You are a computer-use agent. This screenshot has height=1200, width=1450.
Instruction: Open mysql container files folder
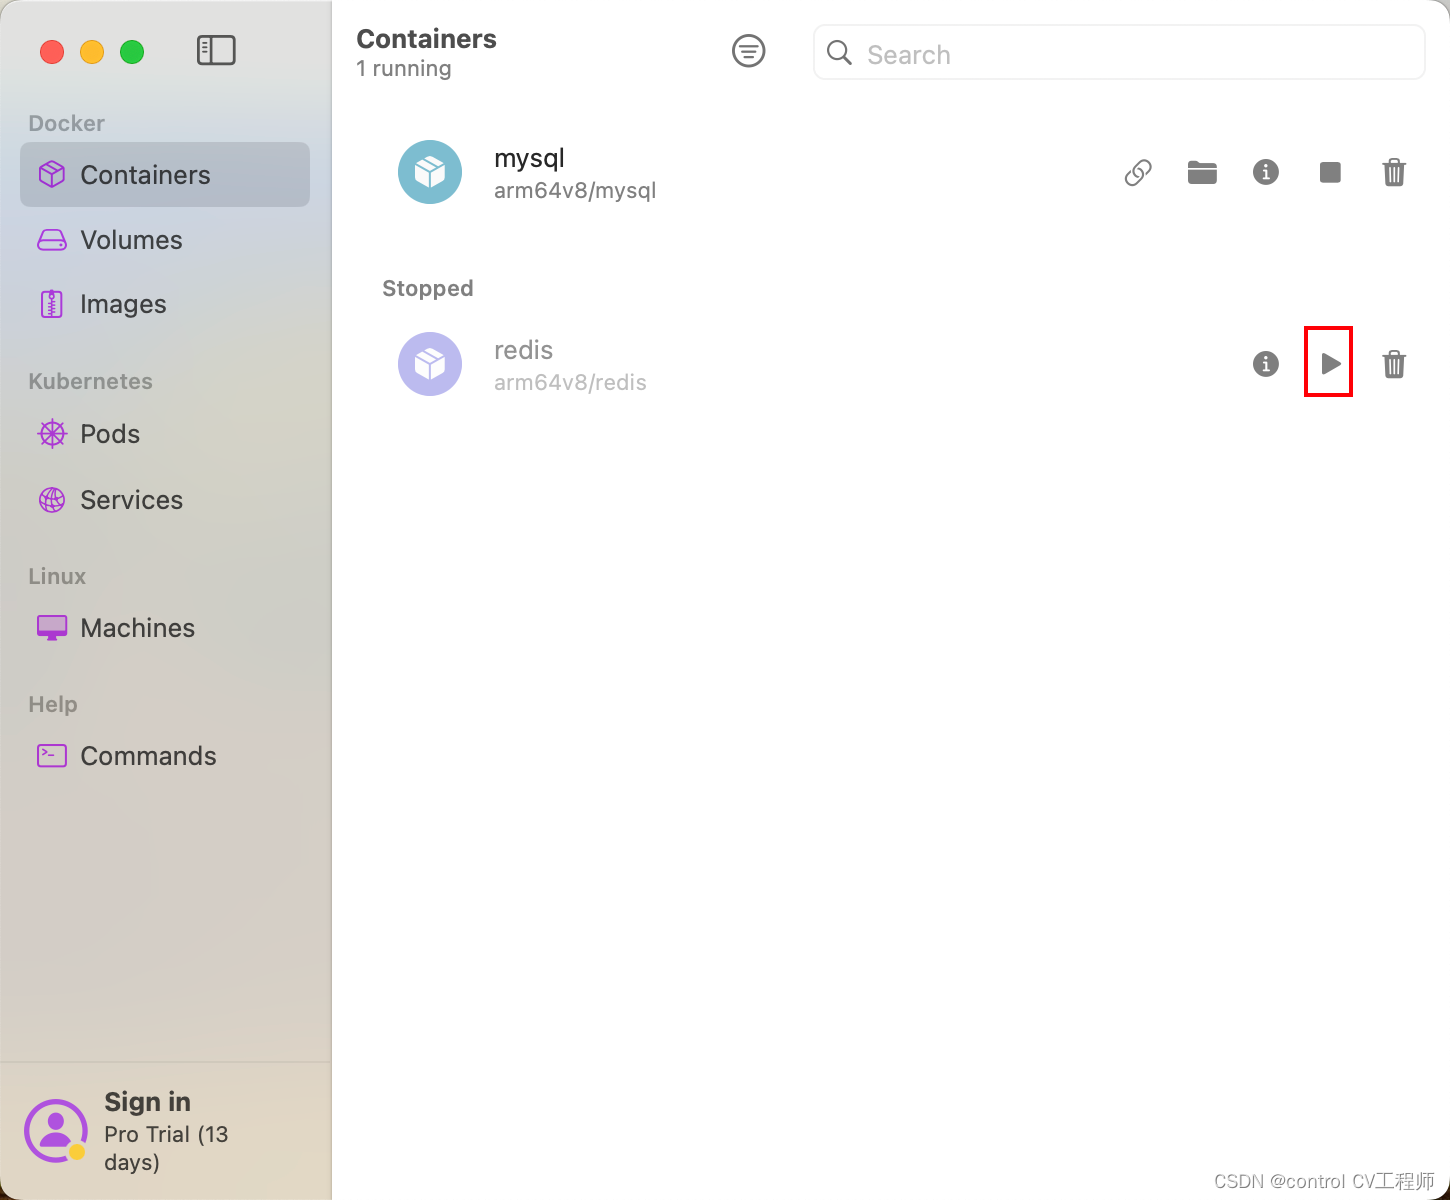pos(1202,173)
